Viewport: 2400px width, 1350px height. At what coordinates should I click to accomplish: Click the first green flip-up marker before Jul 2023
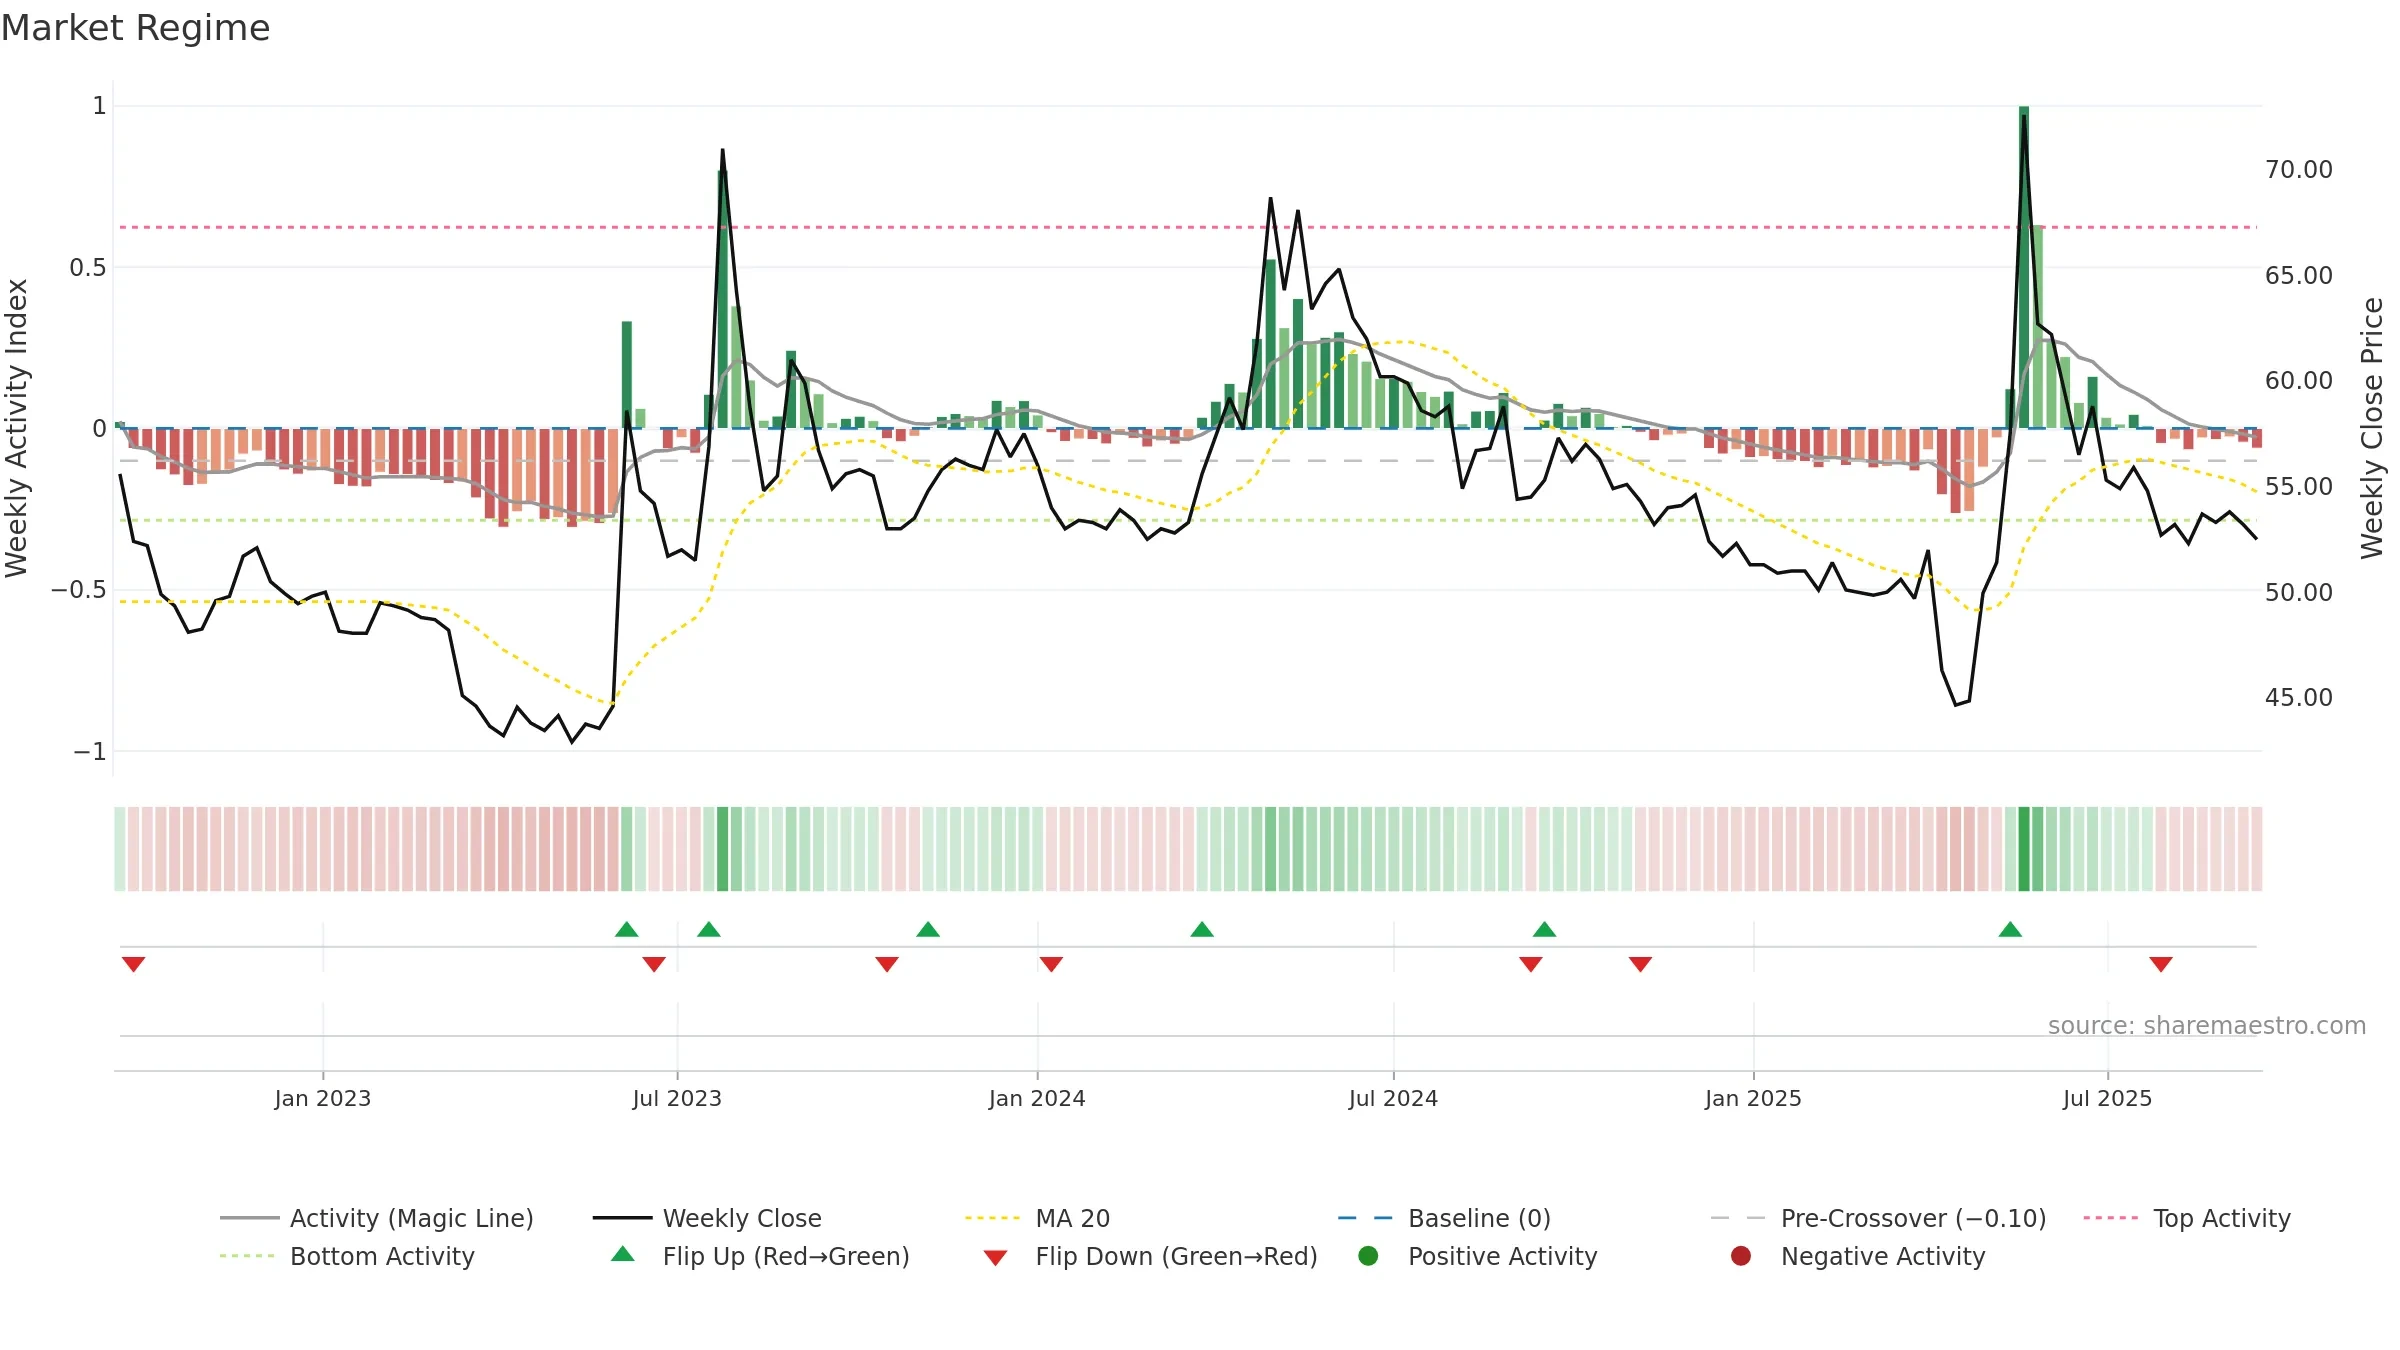pos(627,929)
